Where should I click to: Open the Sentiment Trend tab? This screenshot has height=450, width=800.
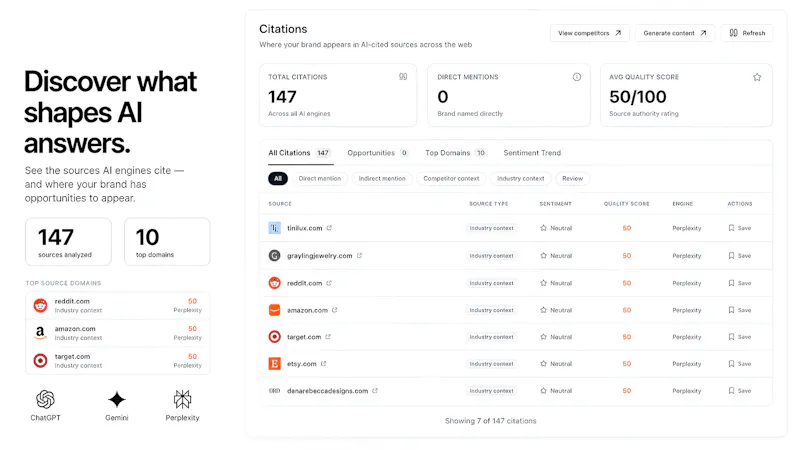tap(532, 153)
